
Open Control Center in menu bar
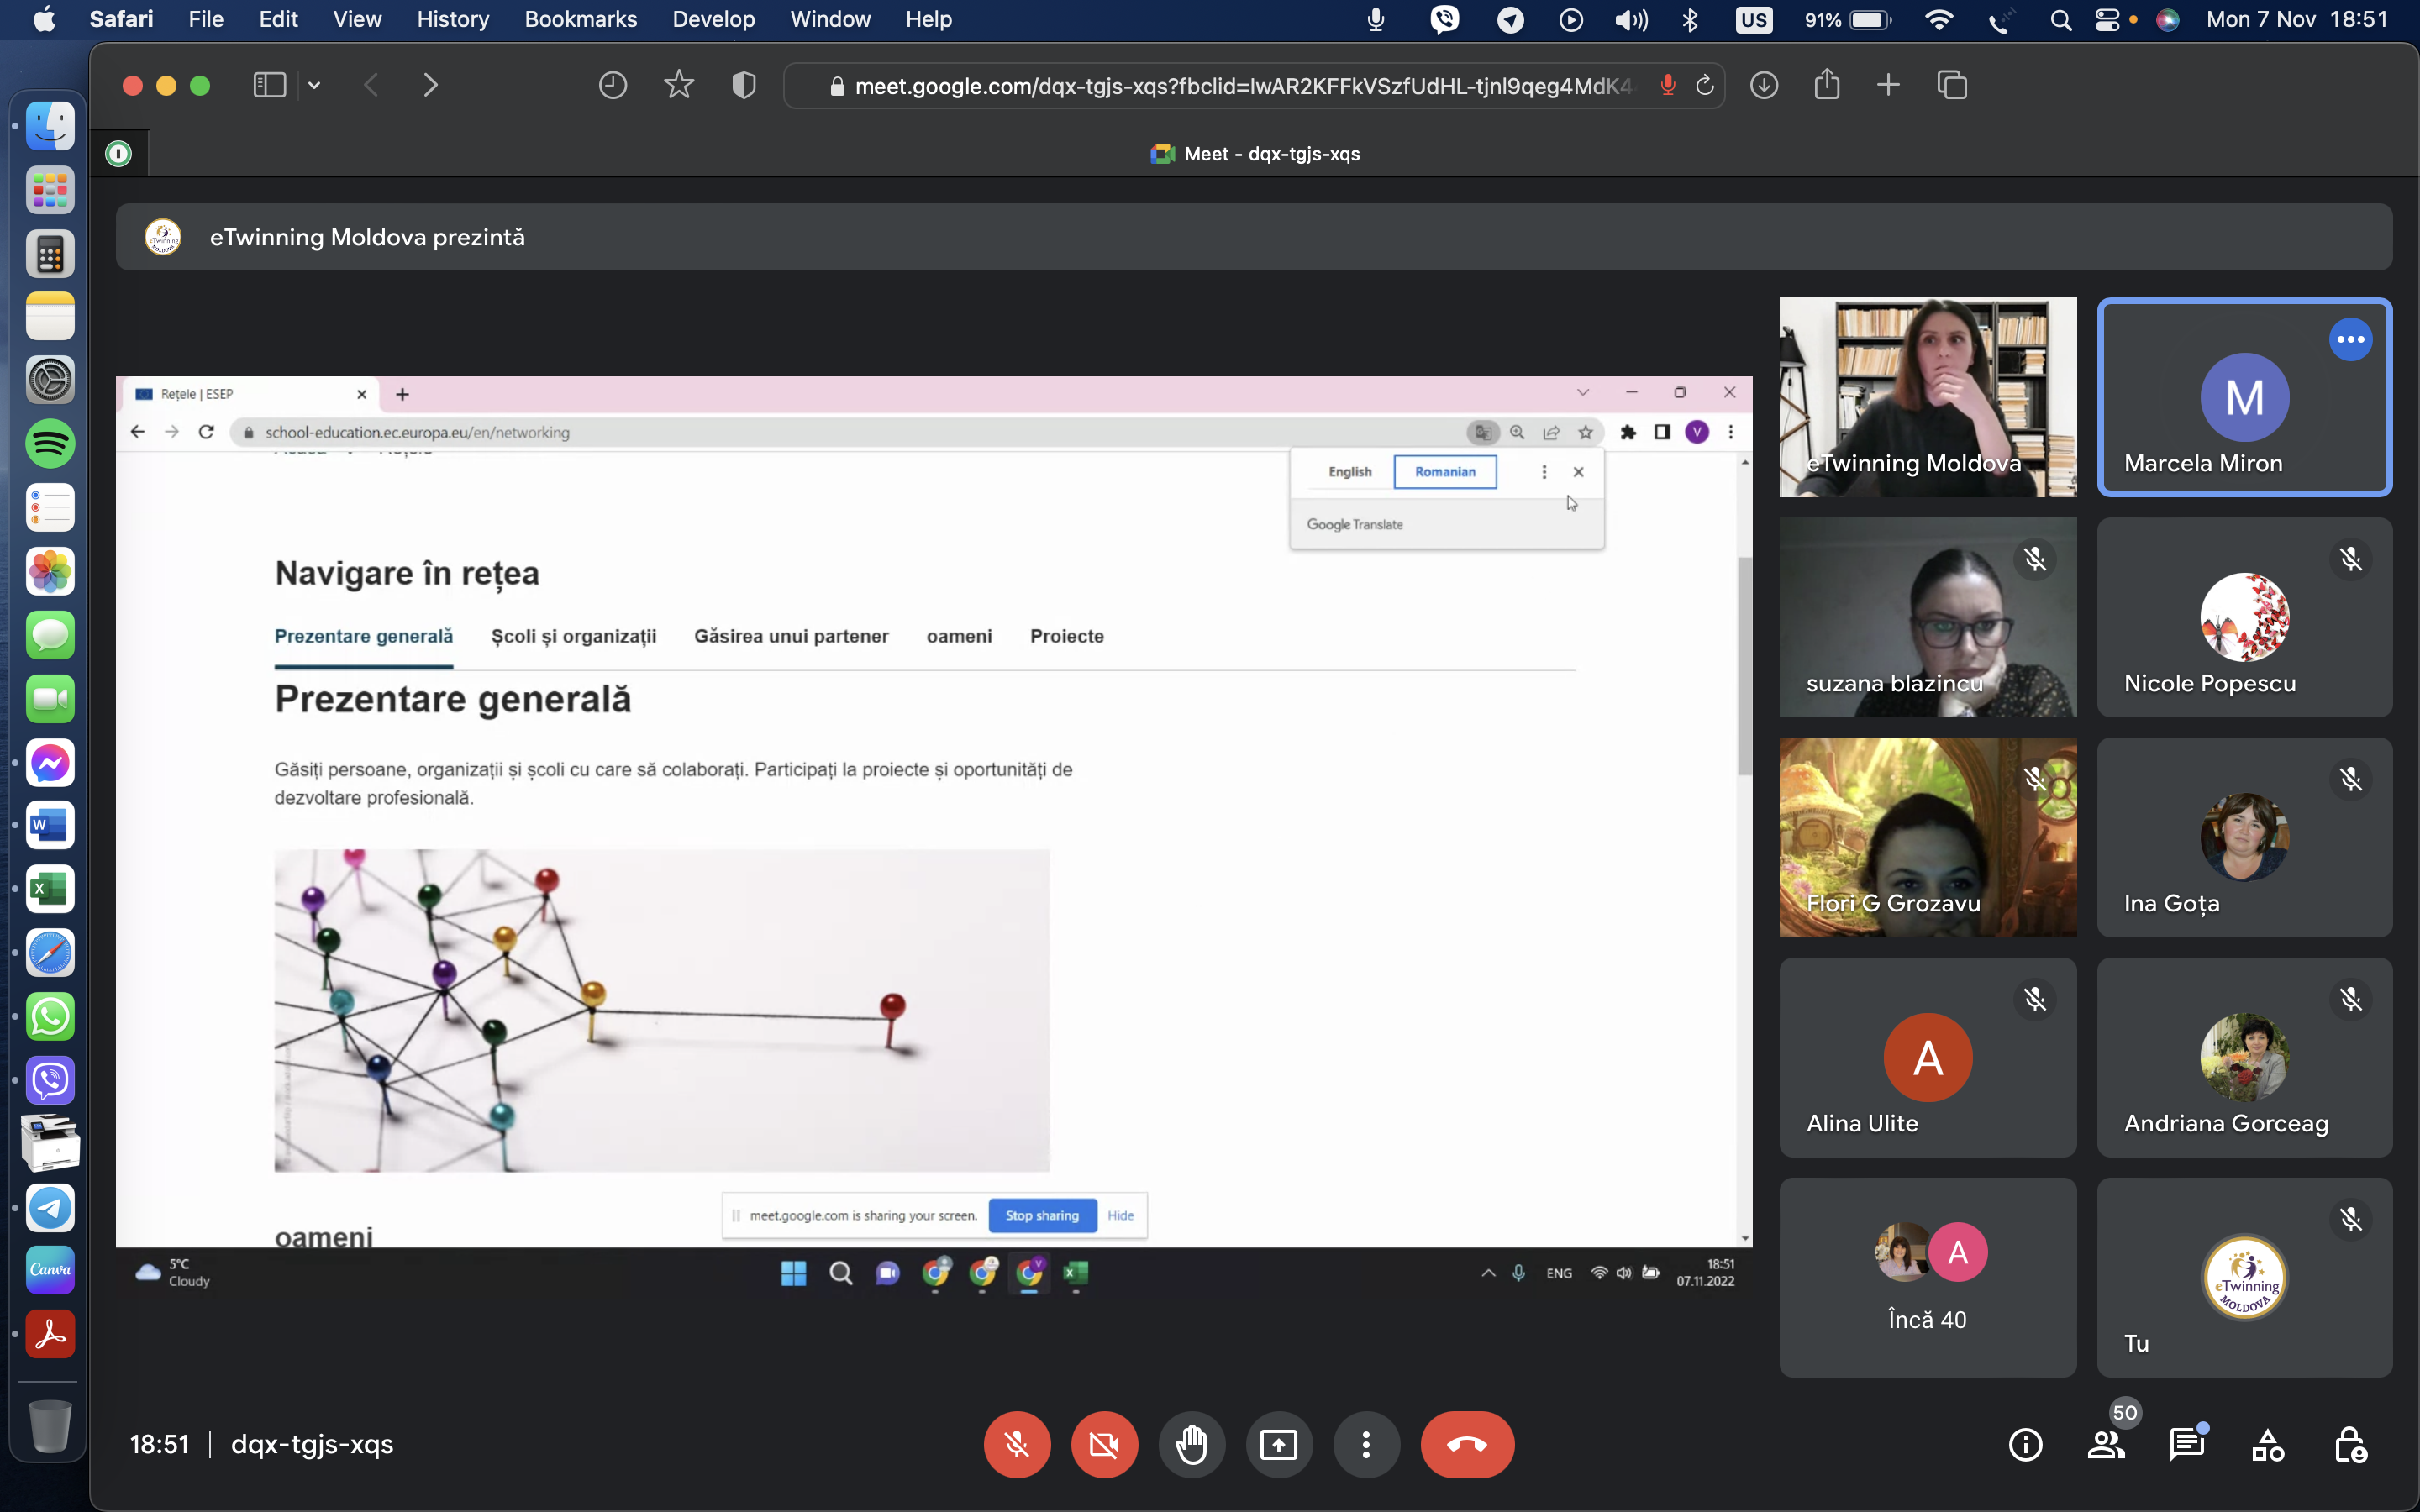2107,19
